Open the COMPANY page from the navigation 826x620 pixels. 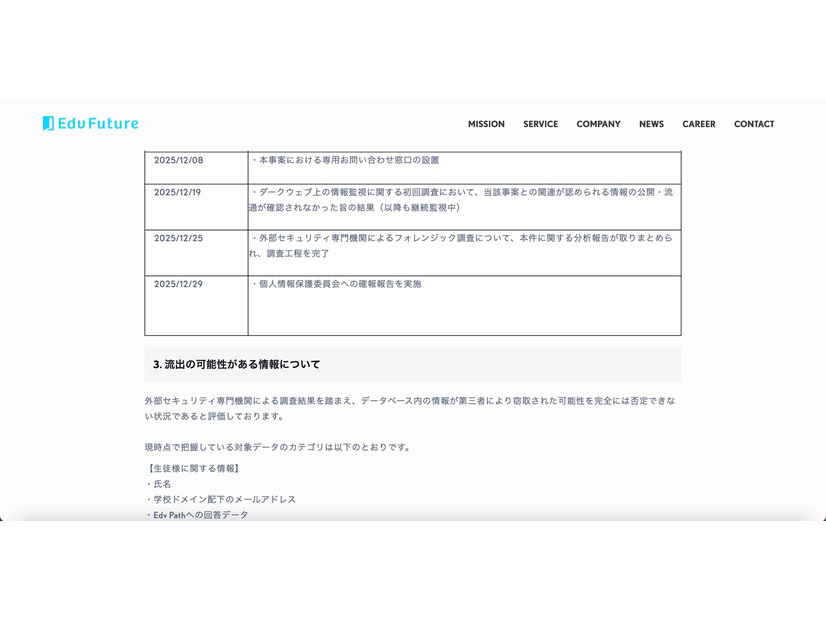point(598,124)
